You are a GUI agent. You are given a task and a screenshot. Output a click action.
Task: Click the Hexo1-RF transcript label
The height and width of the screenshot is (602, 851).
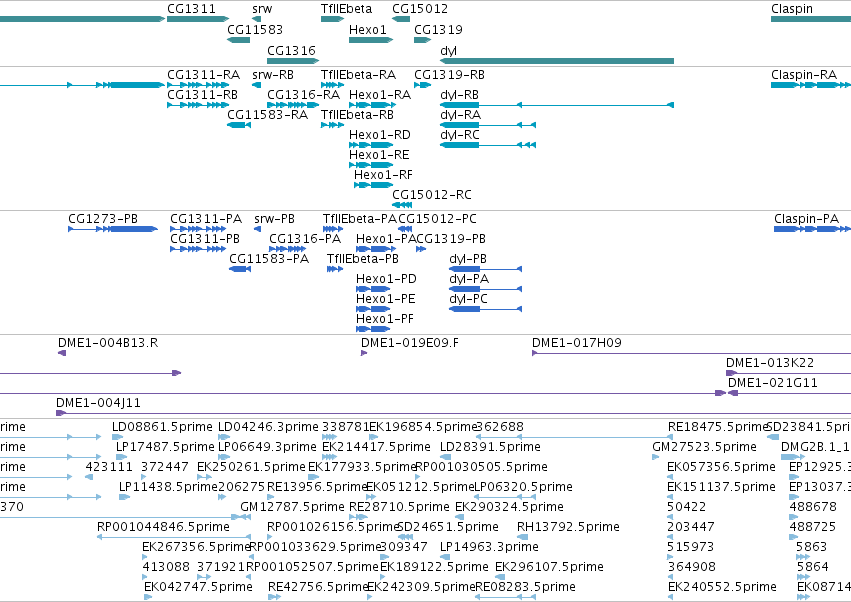click(x=383, y=175)
